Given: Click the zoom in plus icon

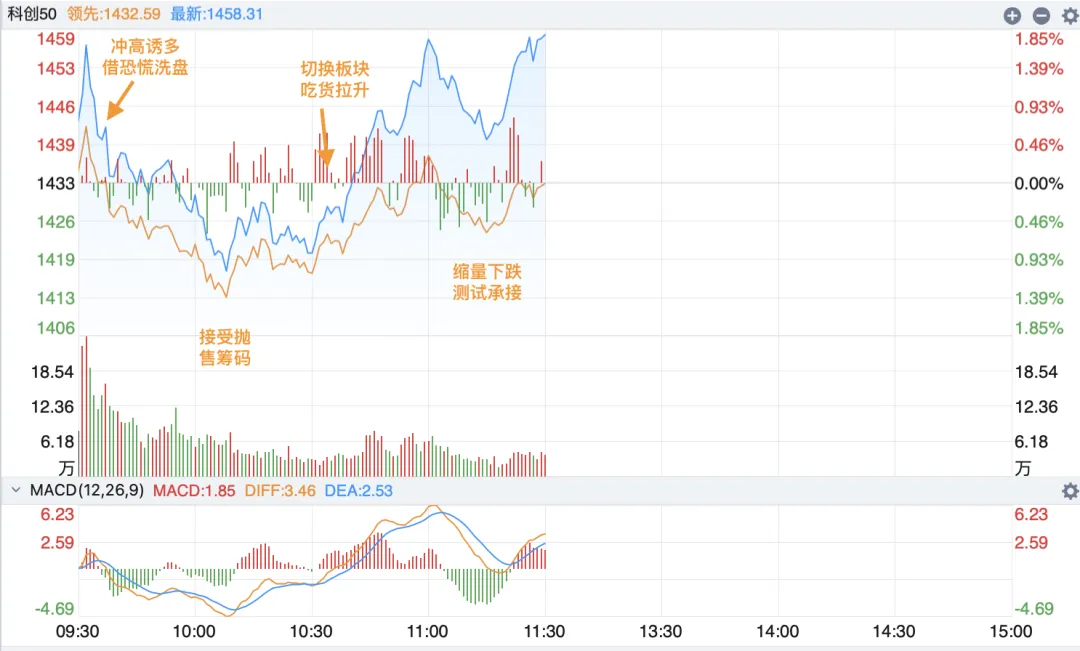Looking at the screenshot, I should tap(1013, 15).
